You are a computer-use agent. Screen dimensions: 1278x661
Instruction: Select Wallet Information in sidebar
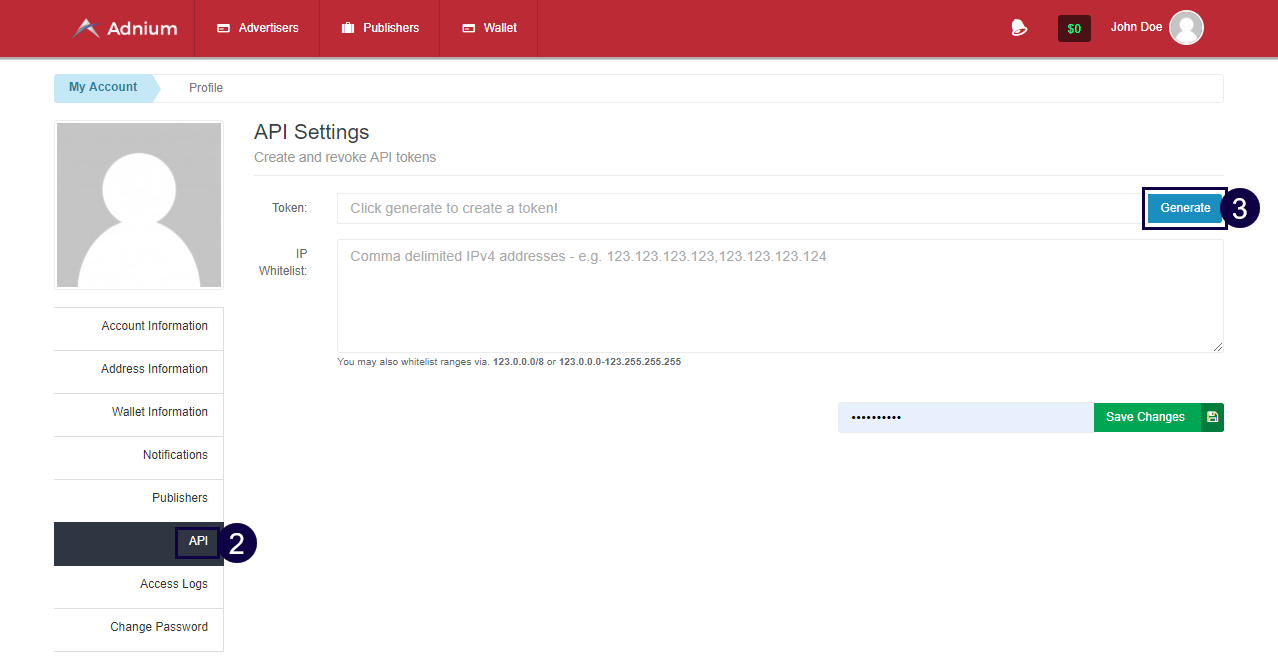[x=159, y=412]
